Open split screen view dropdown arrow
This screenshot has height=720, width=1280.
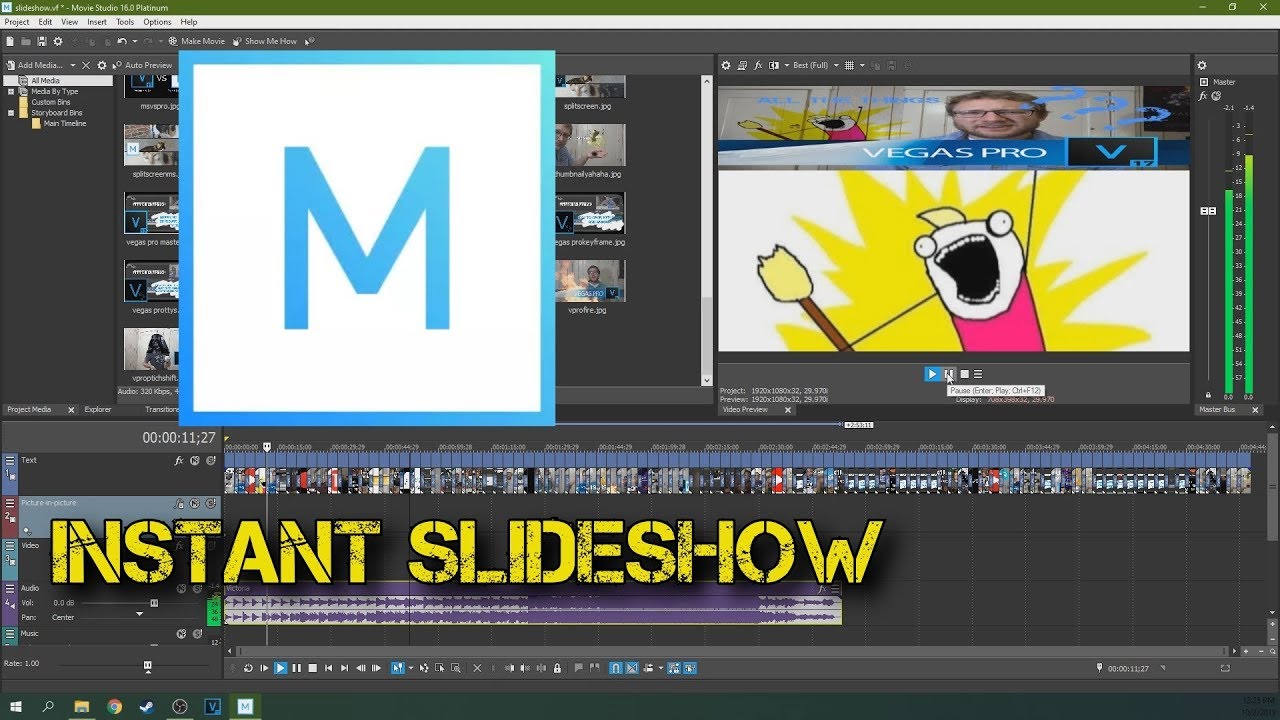(786, 65)
